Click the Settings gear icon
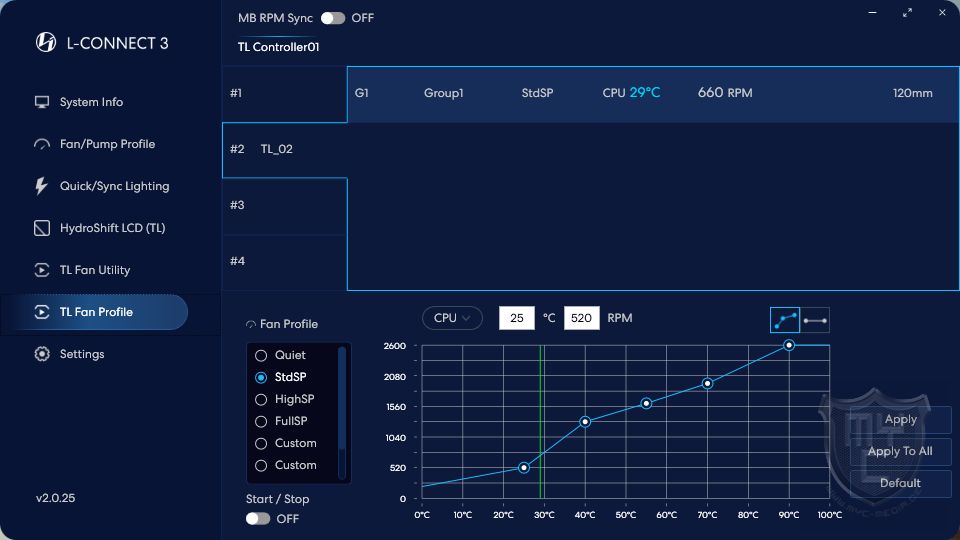This screenshot has width=960, height=540. click(42, 354)
